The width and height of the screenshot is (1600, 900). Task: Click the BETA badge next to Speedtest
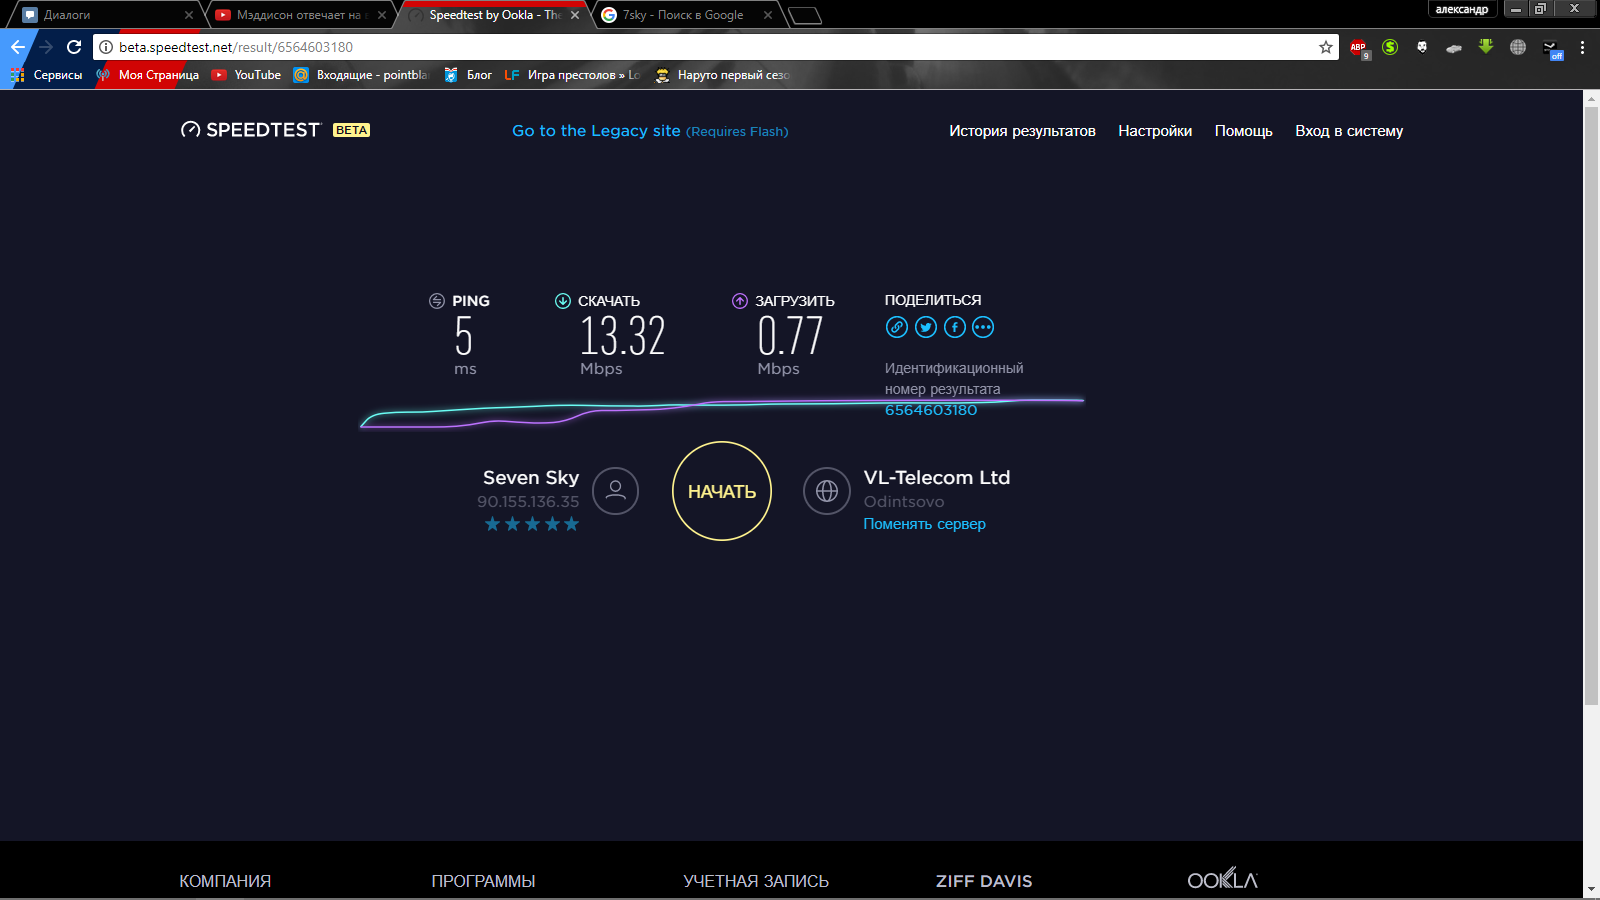tap(352, 130)
